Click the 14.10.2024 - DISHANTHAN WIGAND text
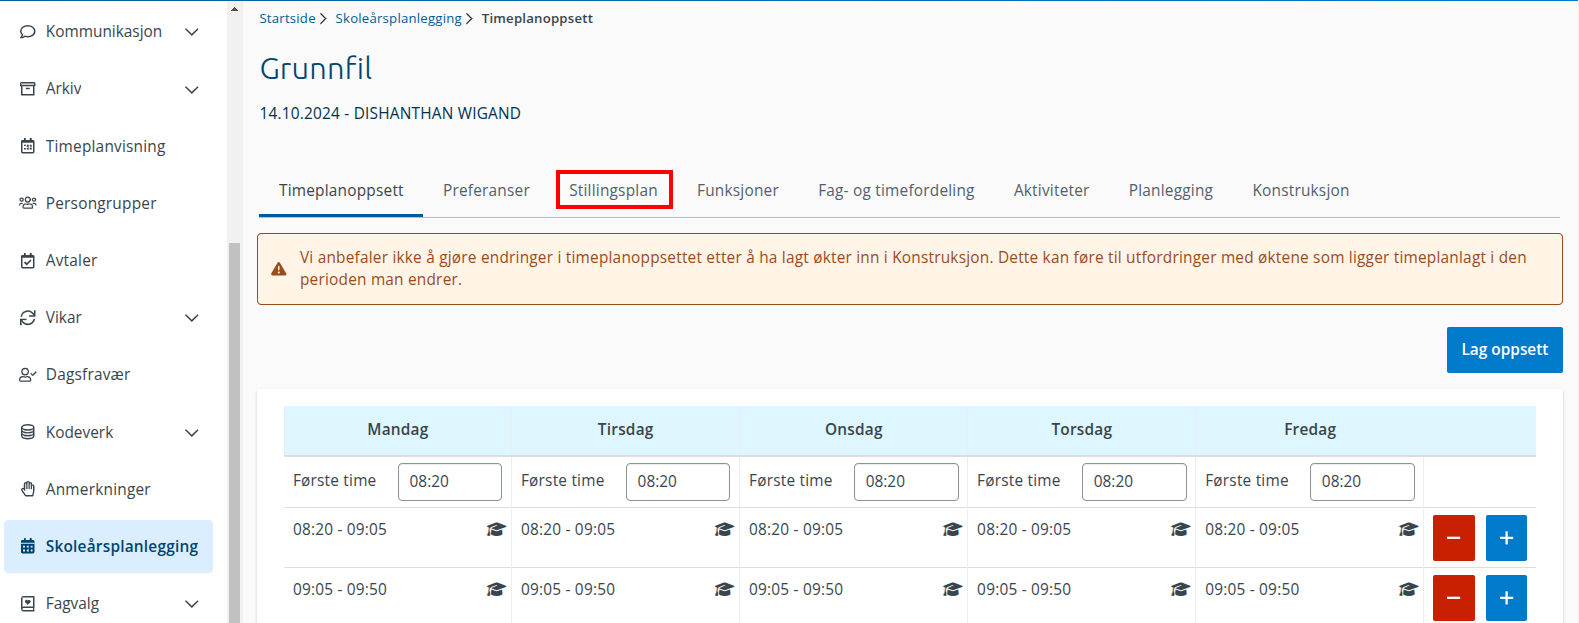Image resolution: width=1579 pixels, height=623 pixels. tap(390, 113)
